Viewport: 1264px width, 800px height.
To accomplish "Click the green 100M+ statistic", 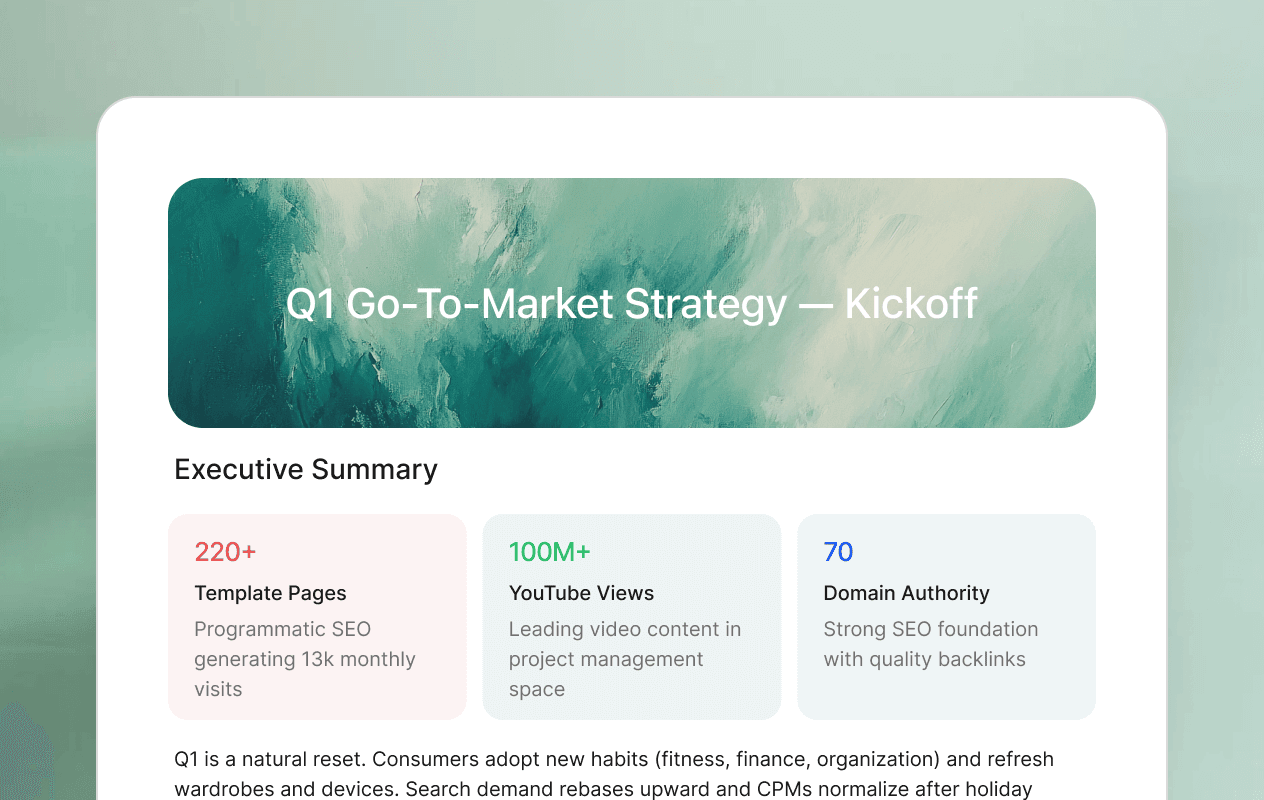I will click(x=549, y=552).
